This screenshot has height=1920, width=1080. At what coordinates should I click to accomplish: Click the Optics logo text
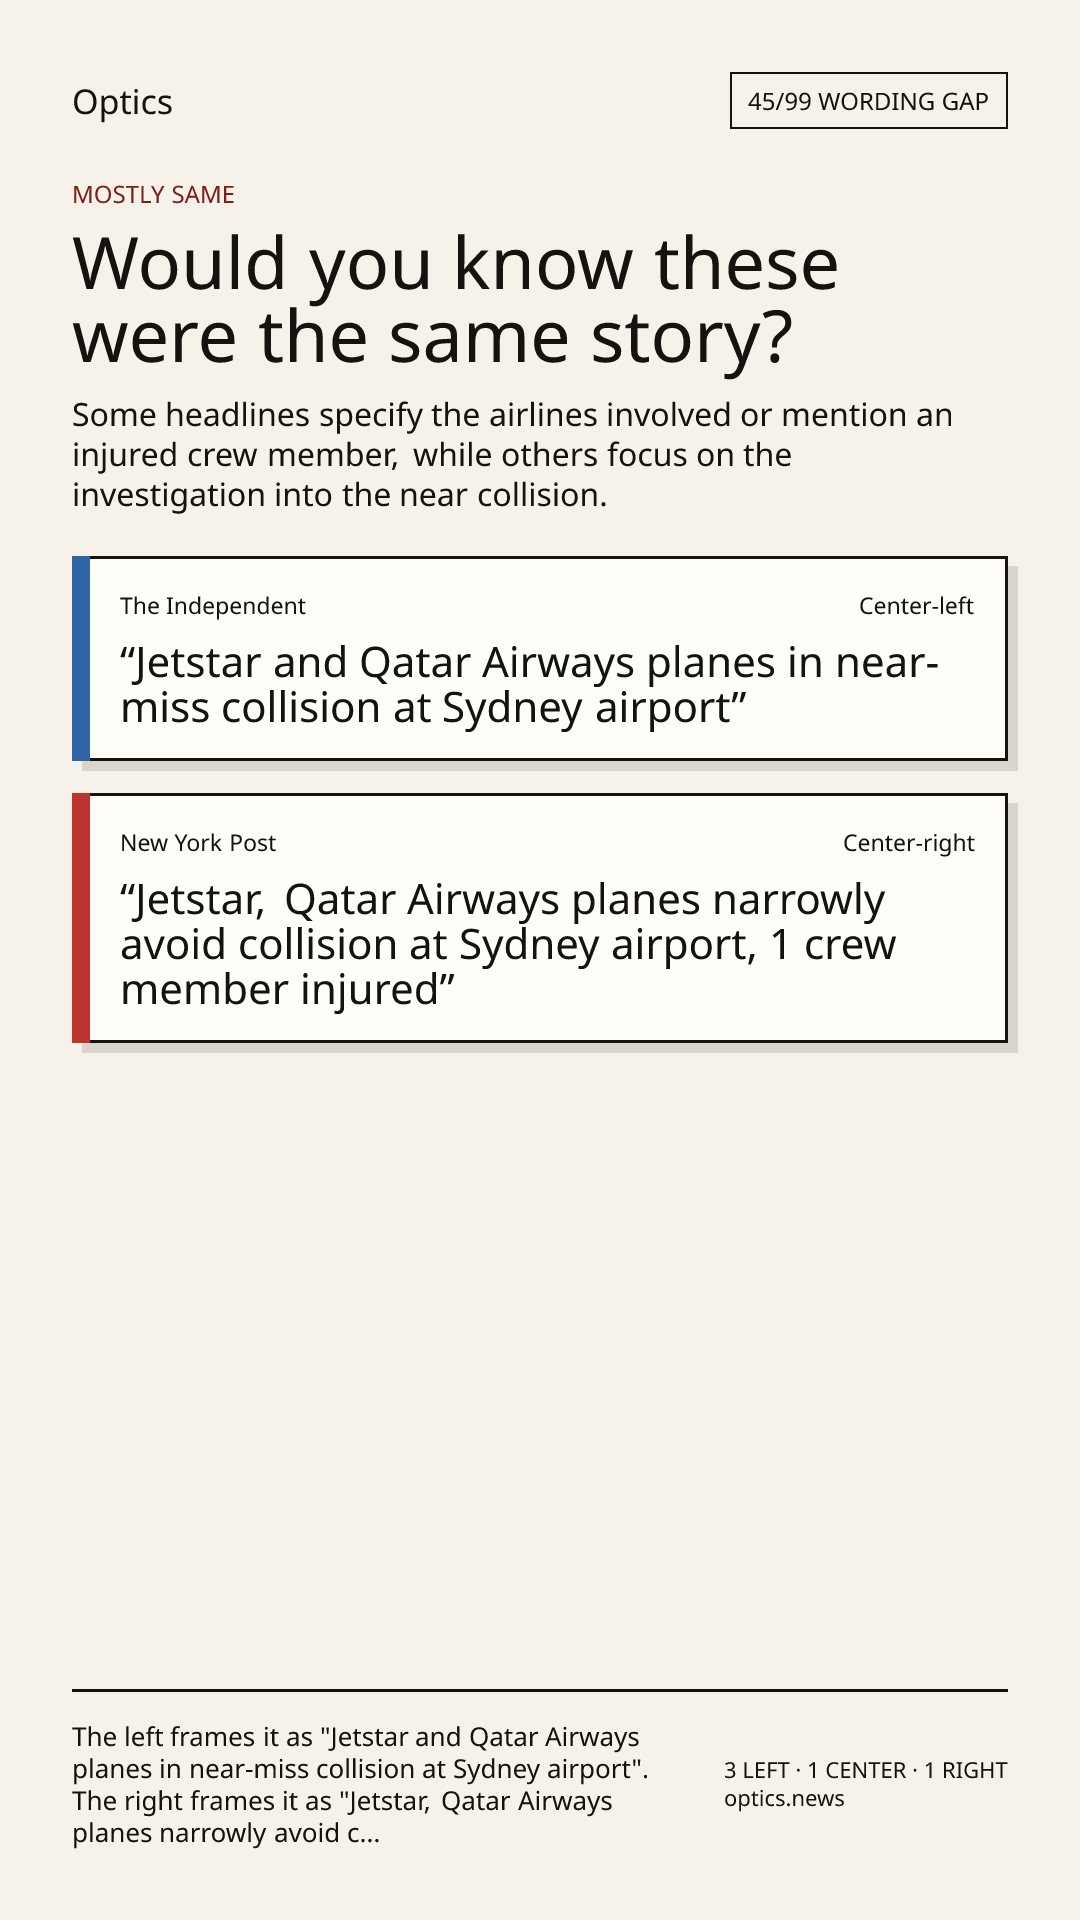(122, 102)
